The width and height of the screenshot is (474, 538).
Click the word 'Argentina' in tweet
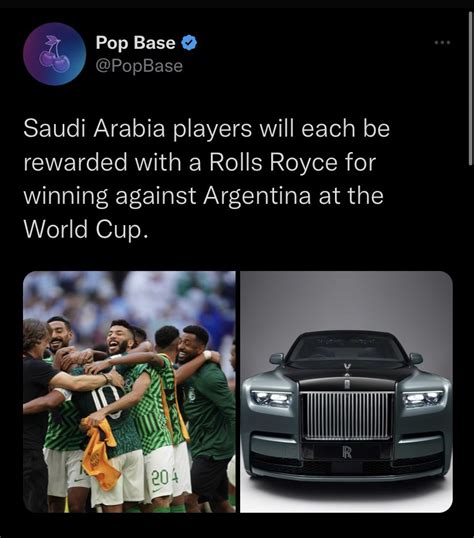257,196
